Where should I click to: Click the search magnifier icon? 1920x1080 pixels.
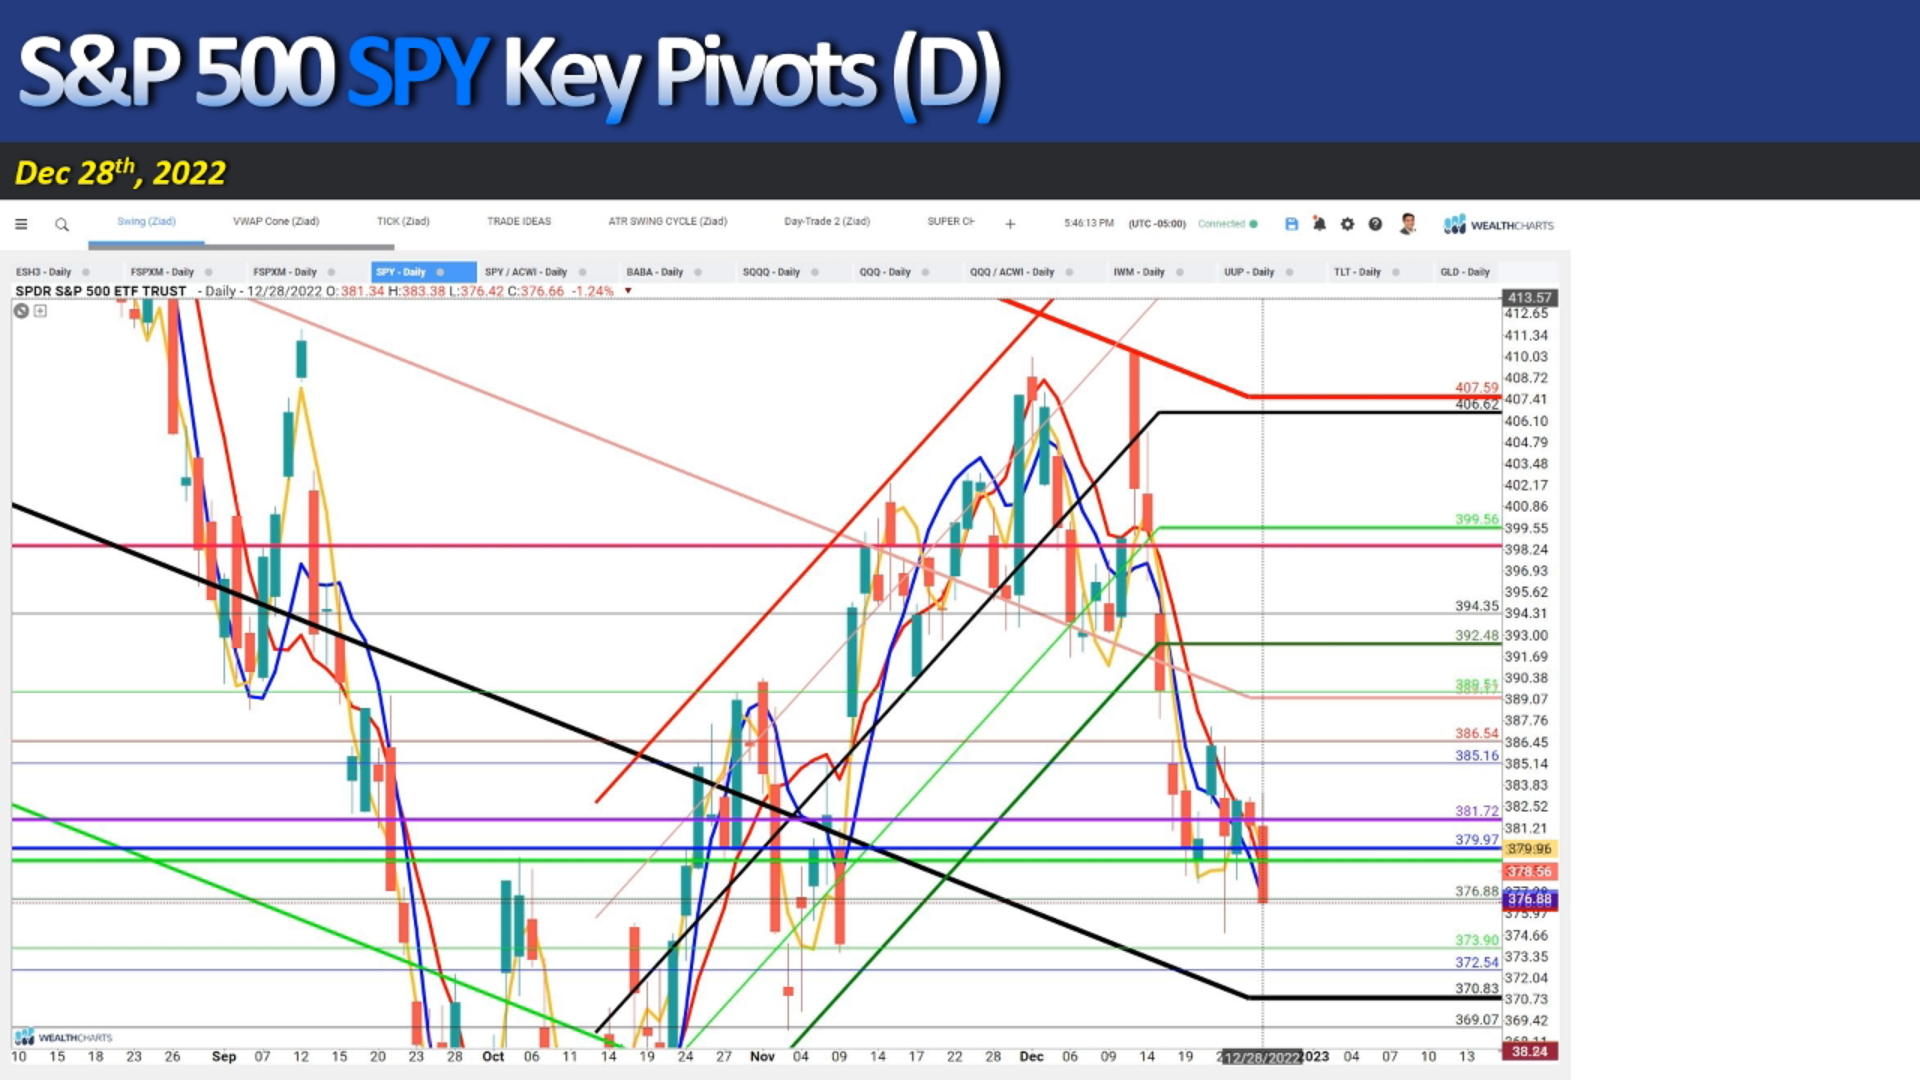[62, 225]
